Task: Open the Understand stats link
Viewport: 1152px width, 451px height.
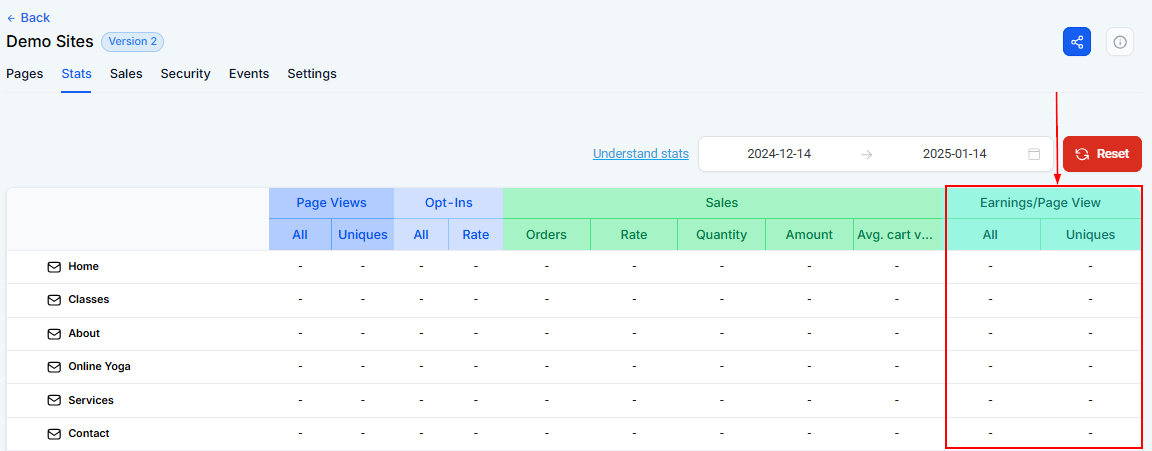Action: pyautogui.click(x=641, y=154)
